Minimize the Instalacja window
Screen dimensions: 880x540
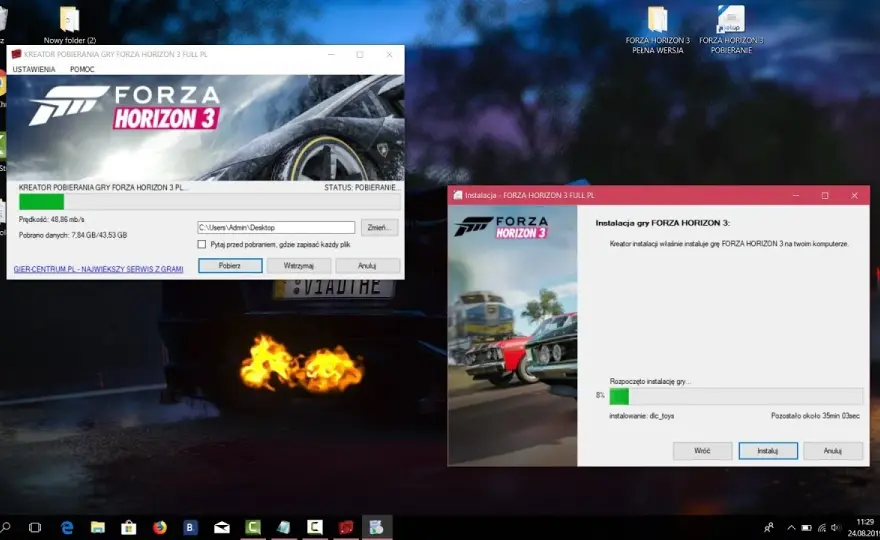pos(795,195)
